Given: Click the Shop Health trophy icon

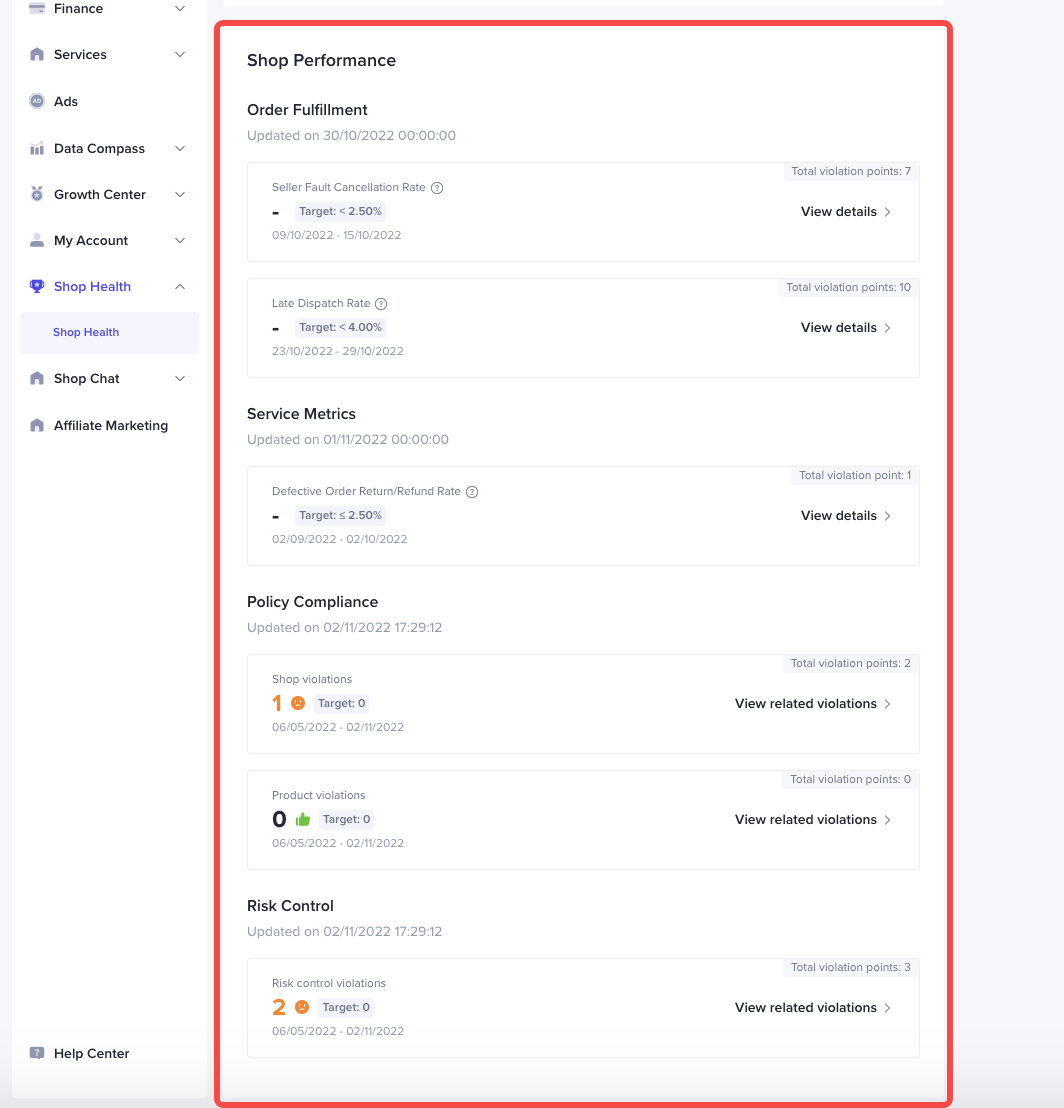Looking at the screenshot, I should pos(37,286).
